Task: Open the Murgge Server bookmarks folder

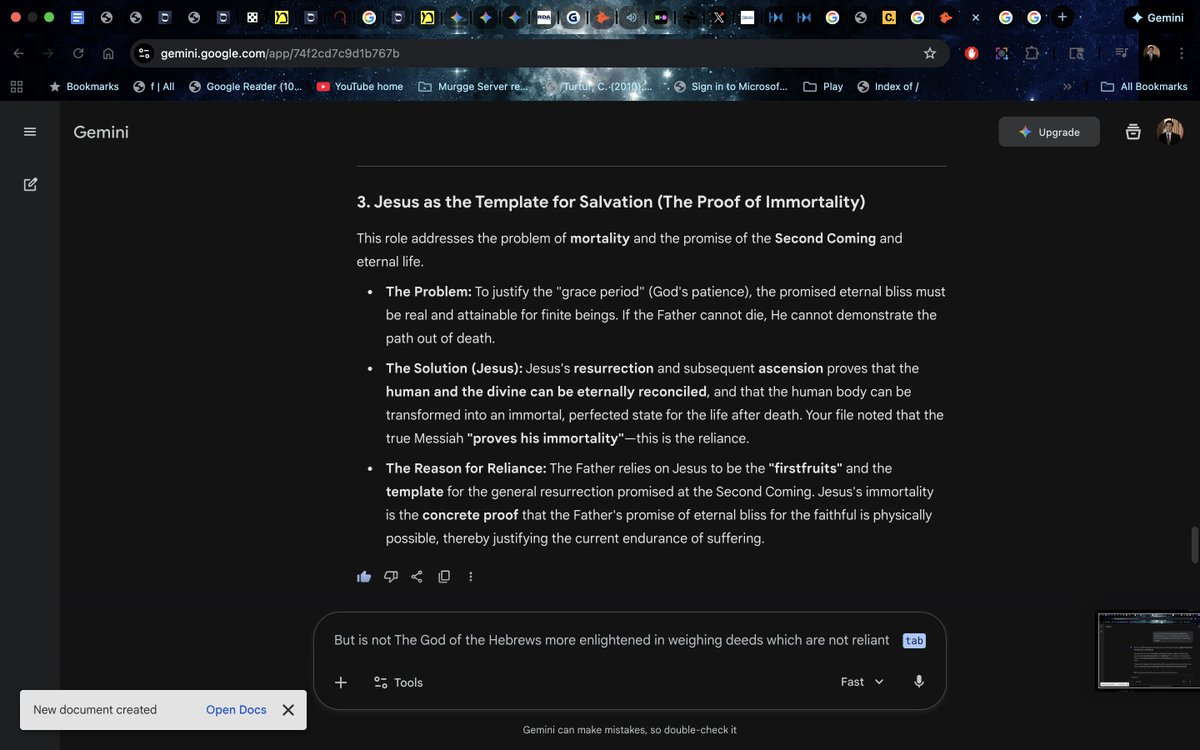Action: tap(473, 87)
